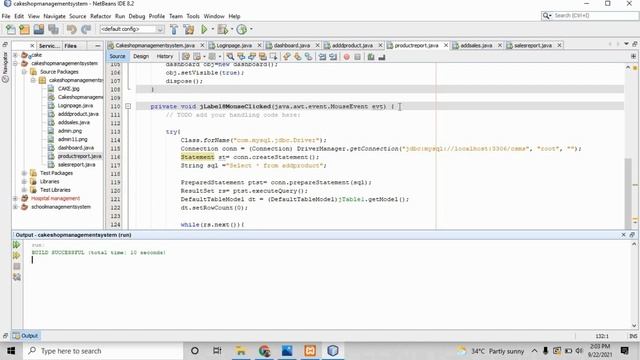Click the New File toolbar icon

(11, 29)
